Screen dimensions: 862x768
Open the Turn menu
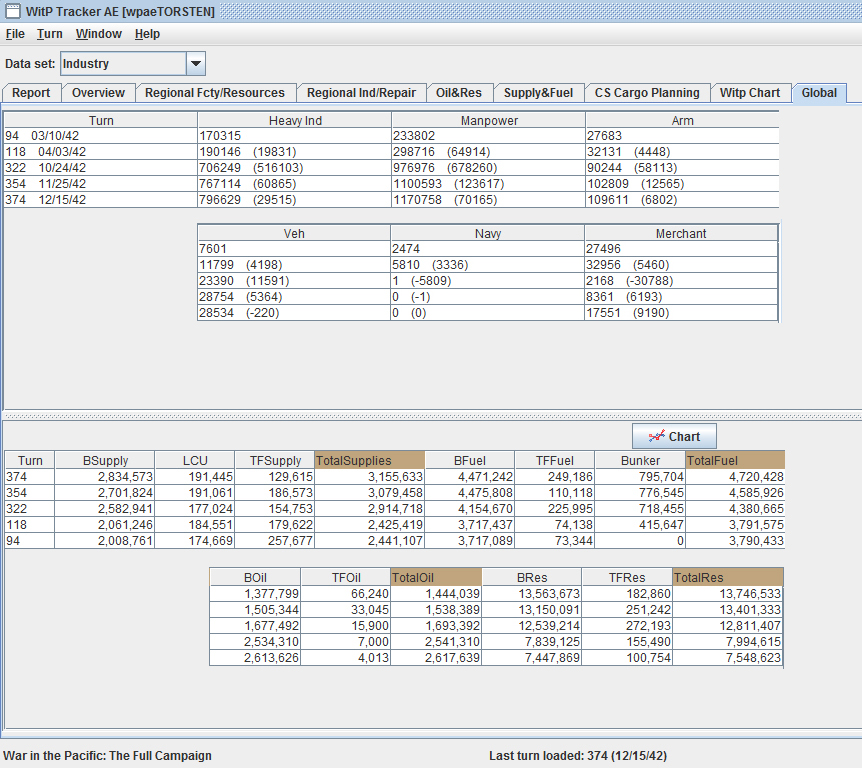pyautogui.click(x=49, y=34)
